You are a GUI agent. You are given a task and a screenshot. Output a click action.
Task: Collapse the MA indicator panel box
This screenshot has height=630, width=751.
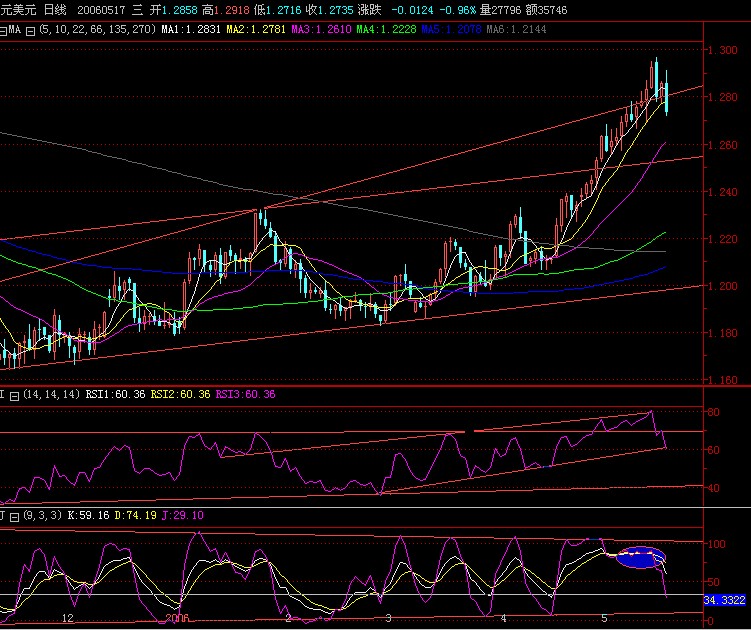tap(2, 32)
